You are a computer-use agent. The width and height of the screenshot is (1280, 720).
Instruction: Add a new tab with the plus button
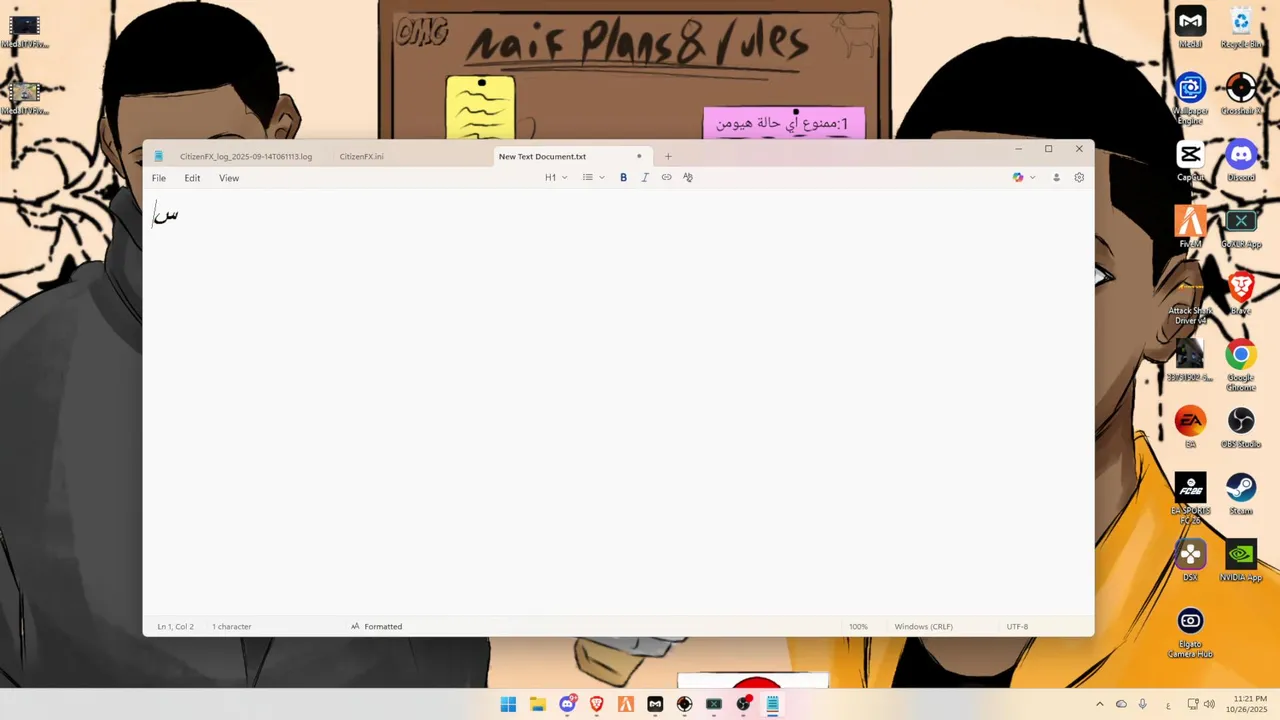[x=668, y=156]
